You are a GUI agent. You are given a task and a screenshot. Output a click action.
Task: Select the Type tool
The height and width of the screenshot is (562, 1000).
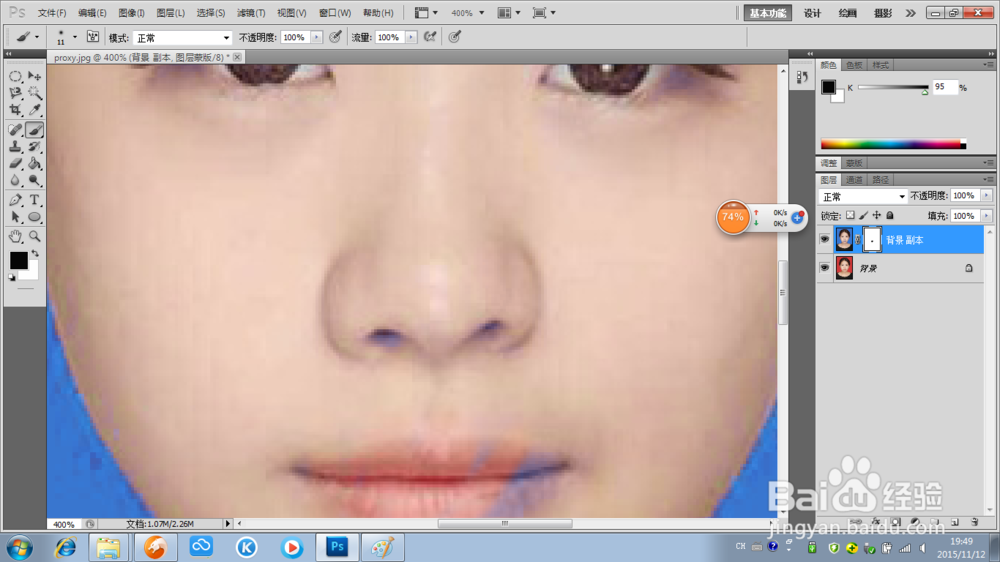pos(34,200)
